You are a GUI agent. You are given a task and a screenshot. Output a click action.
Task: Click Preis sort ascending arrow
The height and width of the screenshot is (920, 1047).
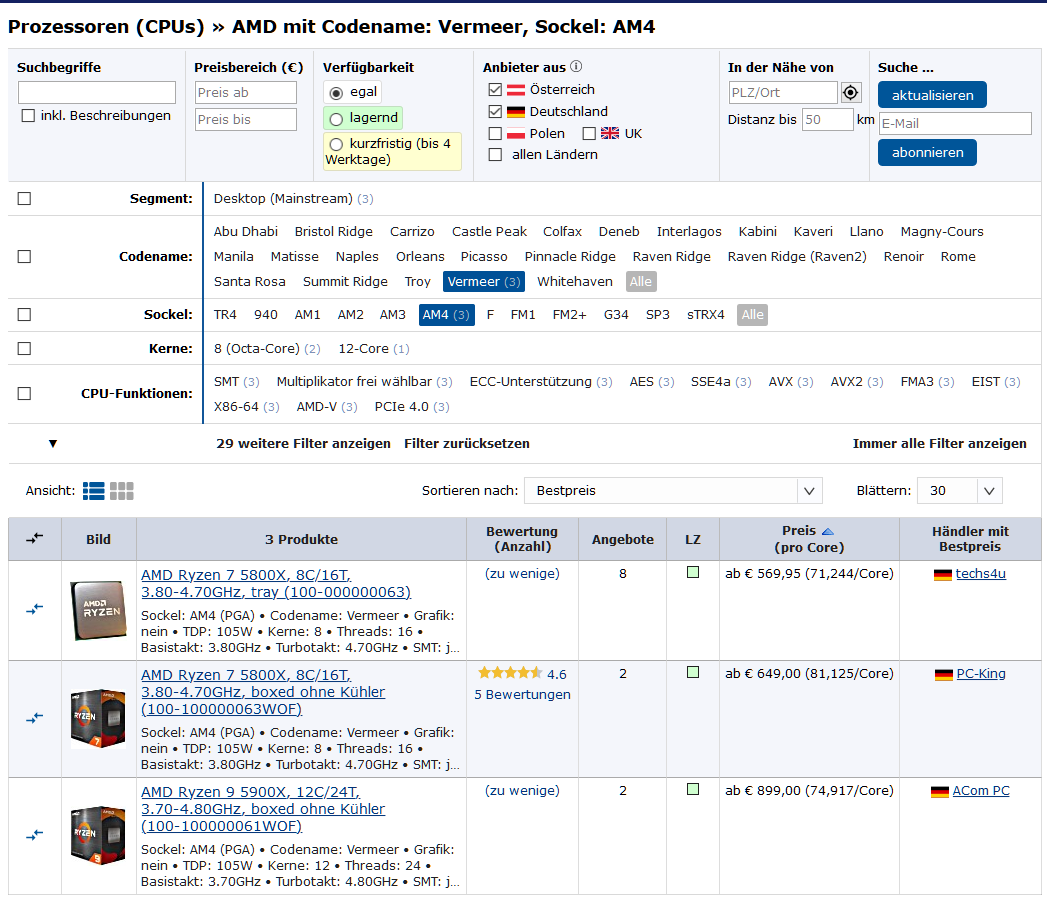(828, 531)
